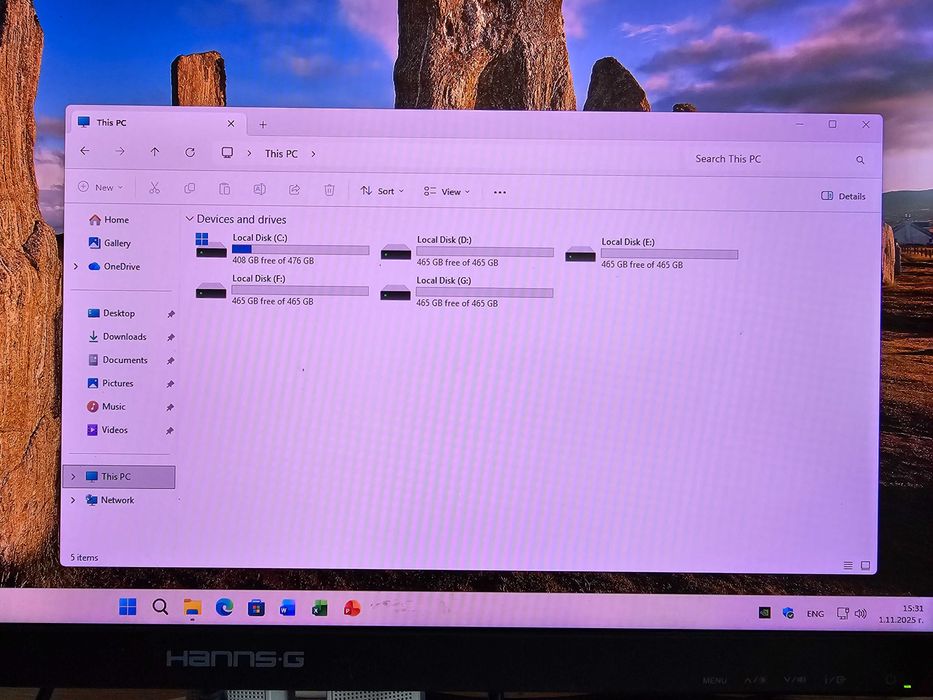Expand the Network tree chevron

pos(73,500)
